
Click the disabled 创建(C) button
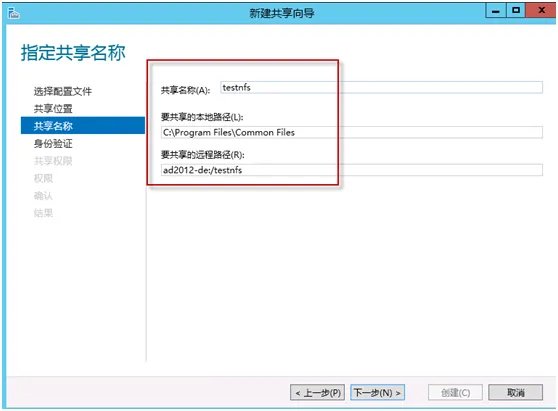[x=456, y=392]
